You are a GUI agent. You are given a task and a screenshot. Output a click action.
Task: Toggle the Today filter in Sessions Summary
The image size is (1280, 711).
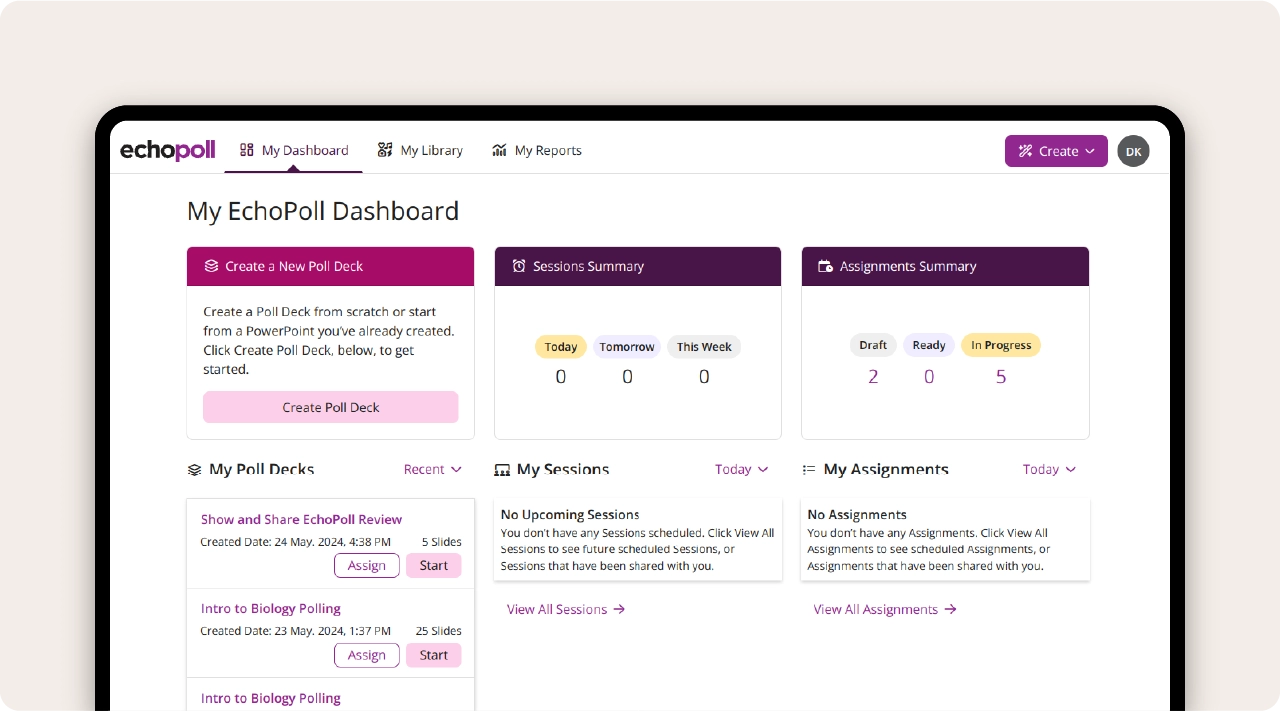click(x=560, y=346)
